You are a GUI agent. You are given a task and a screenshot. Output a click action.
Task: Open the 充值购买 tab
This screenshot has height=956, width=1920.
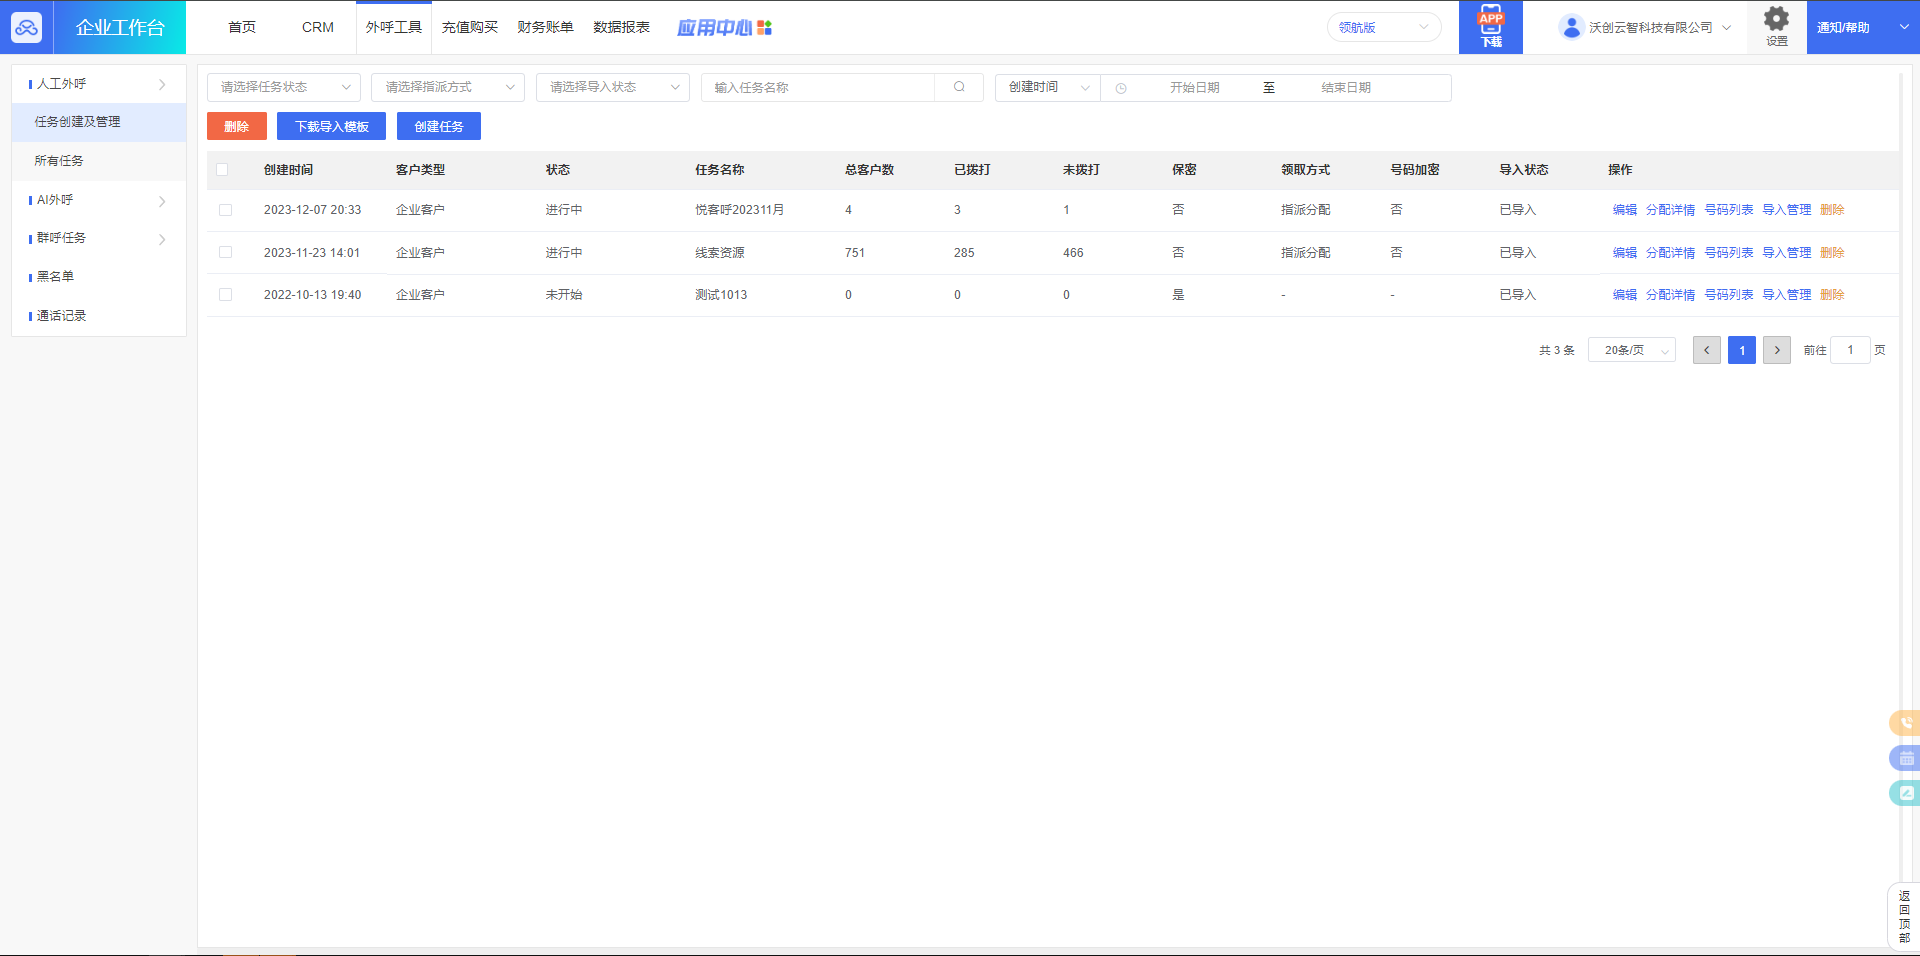[470, 27]
